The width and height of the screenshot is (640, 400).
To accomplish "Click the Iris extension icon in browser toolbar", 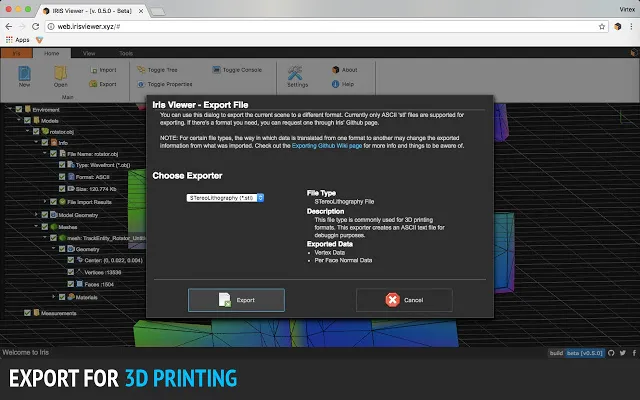I will pyautogui.click(x=618, y=27).
